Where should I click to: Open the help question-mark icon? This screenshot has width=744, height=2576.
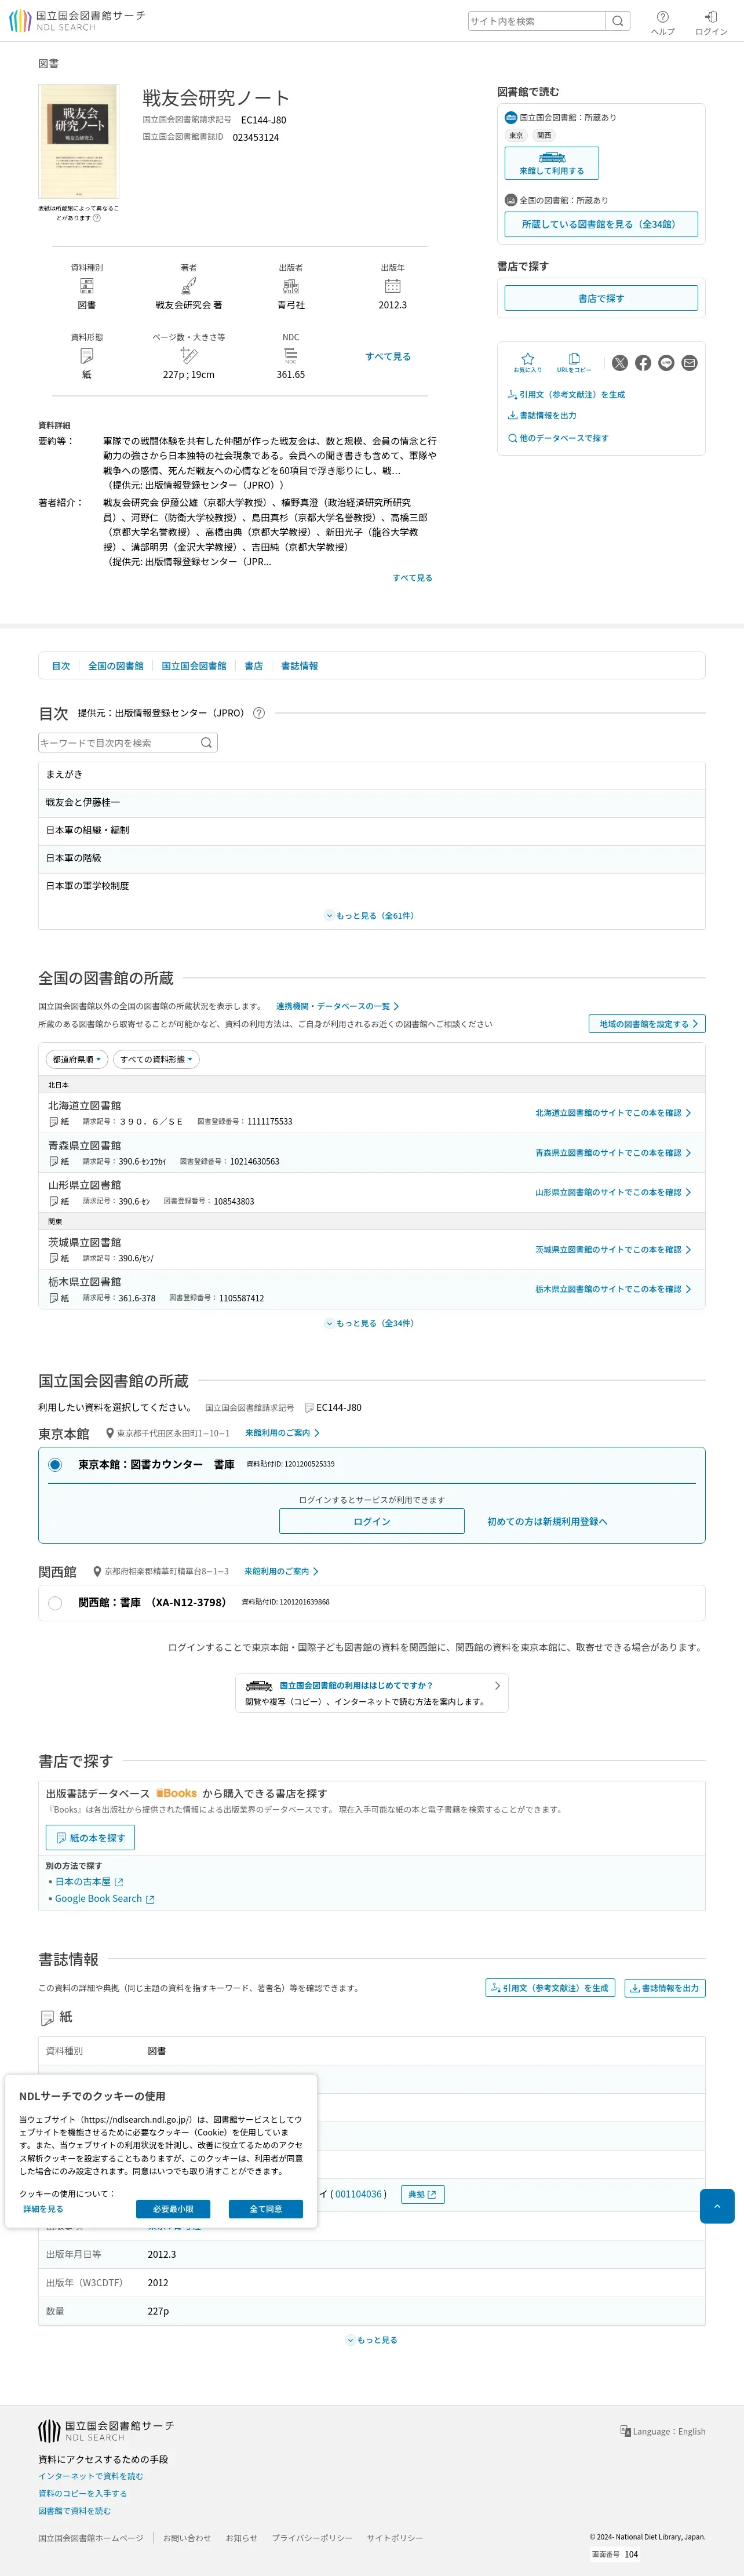663,17
